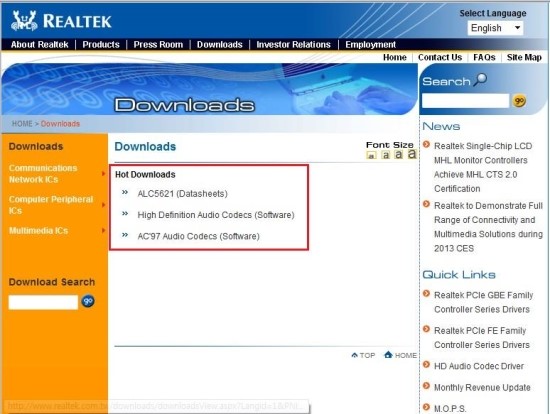Open the Realtek Single-Chip LCD MHL news item
Image resolution: width=550 pixels, height=414 pixels.
point(483,167)
